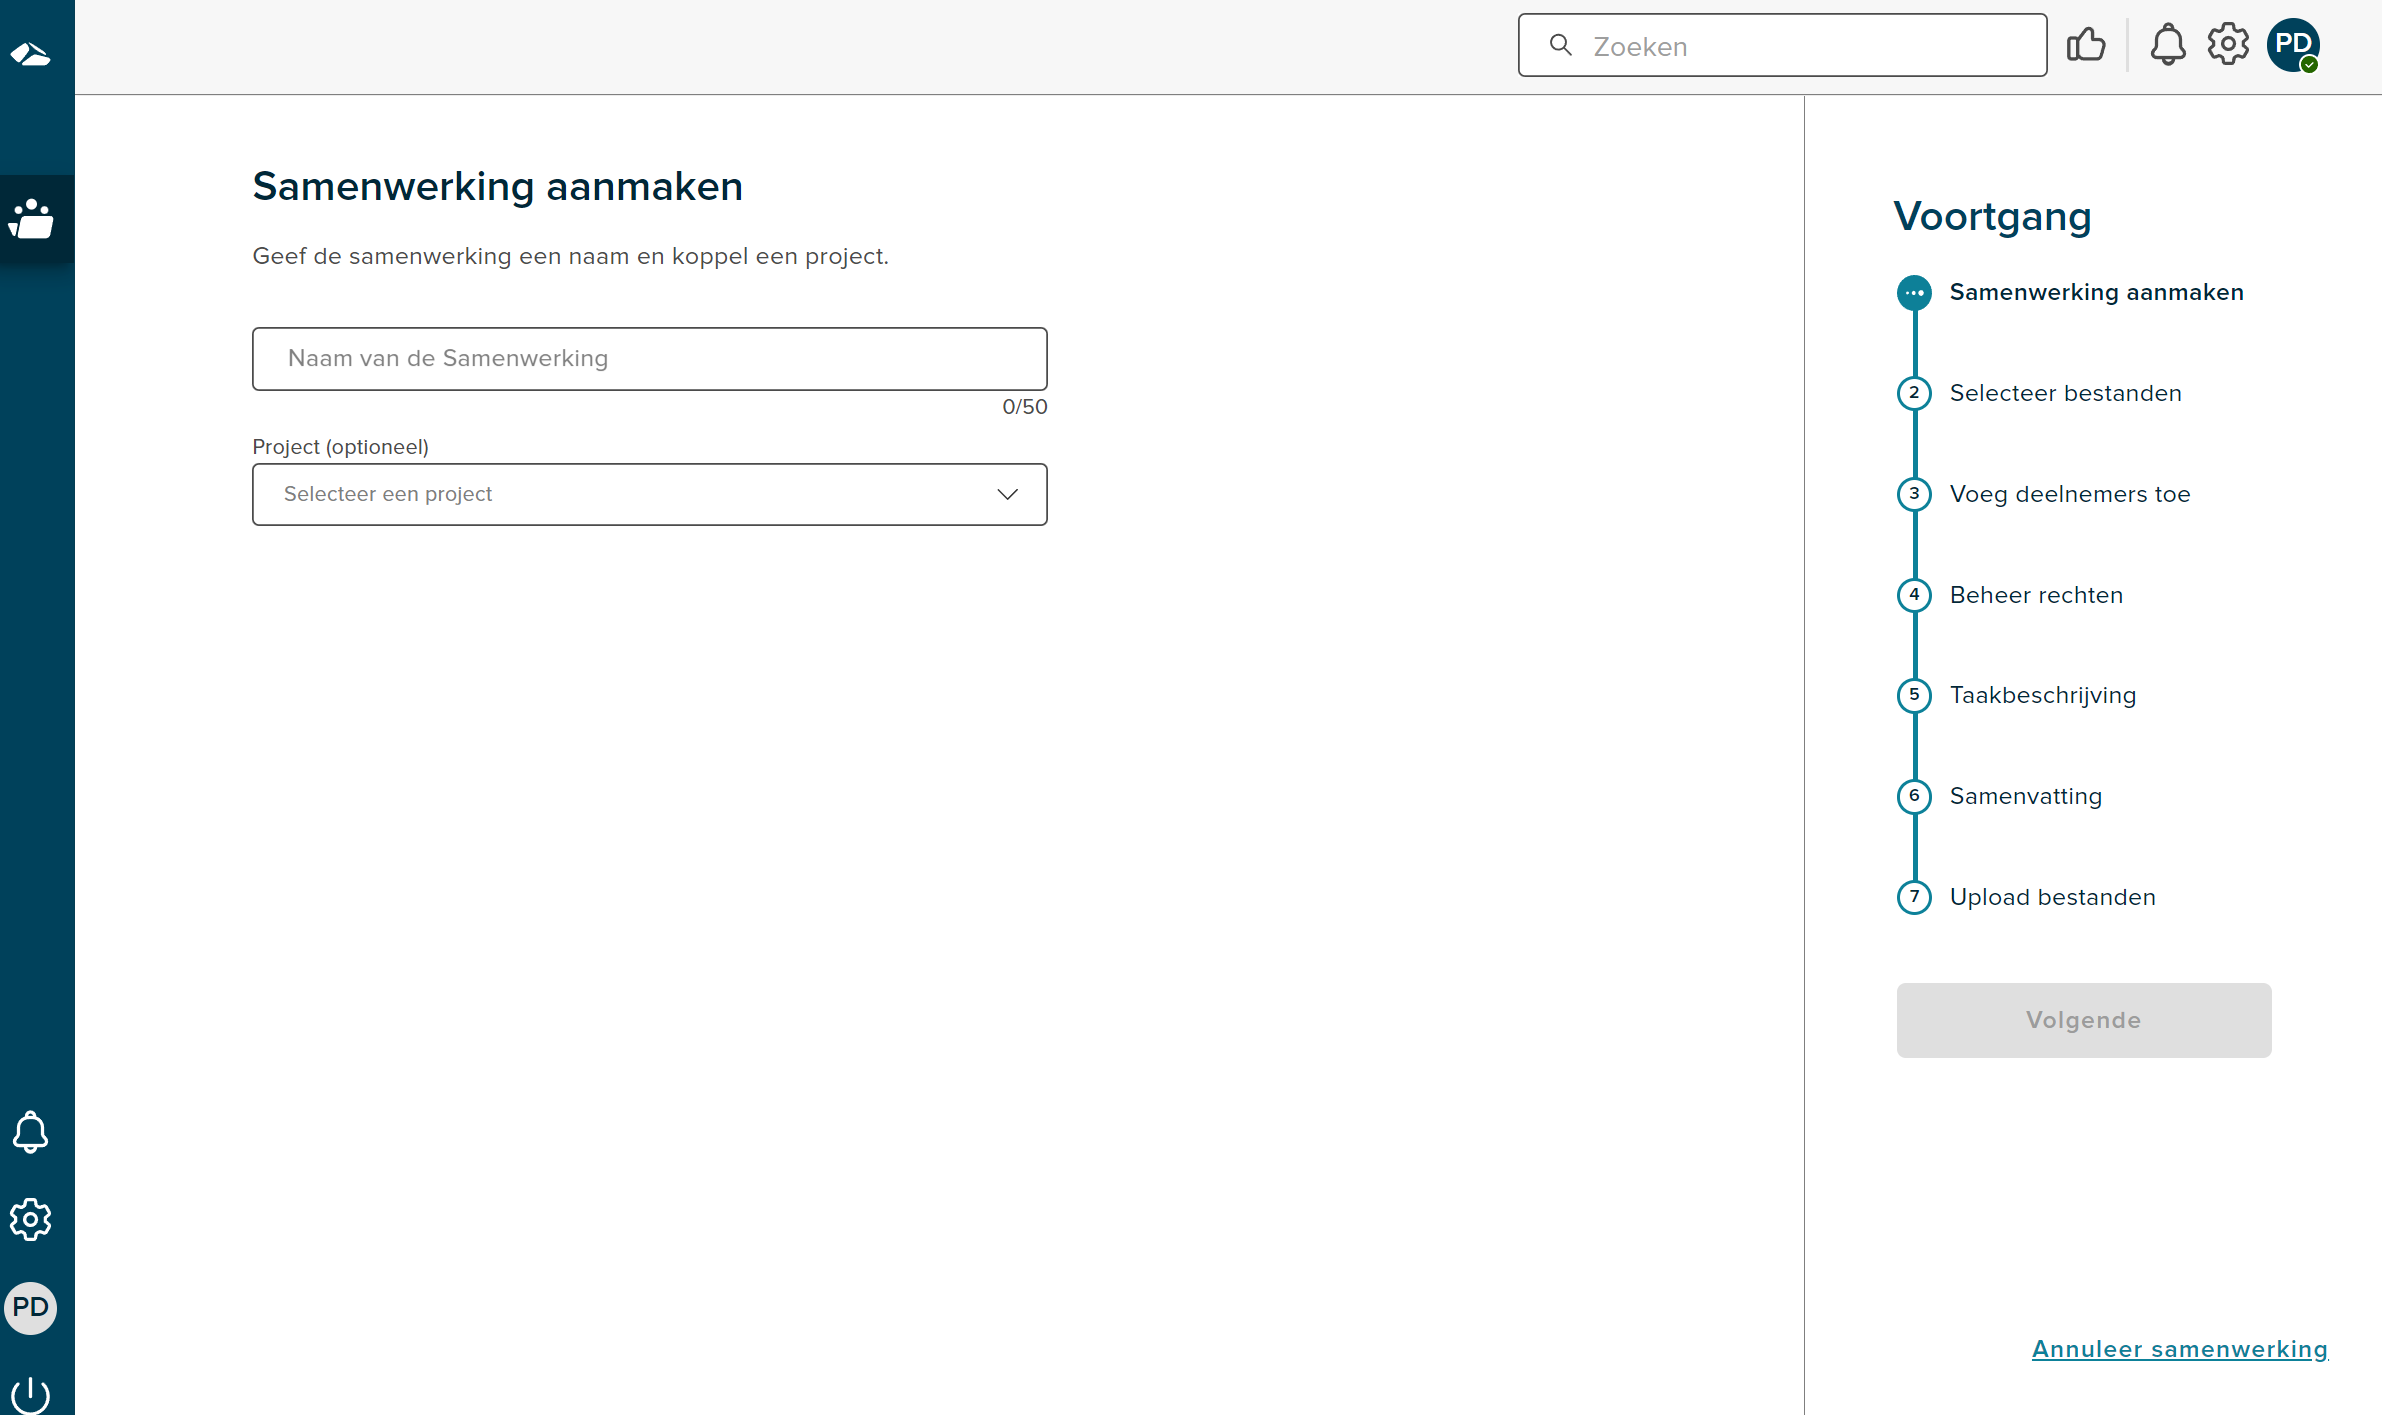Click the step 5 circle marker
This screenshot has height=1415, width=2382.
(1914, 695)
